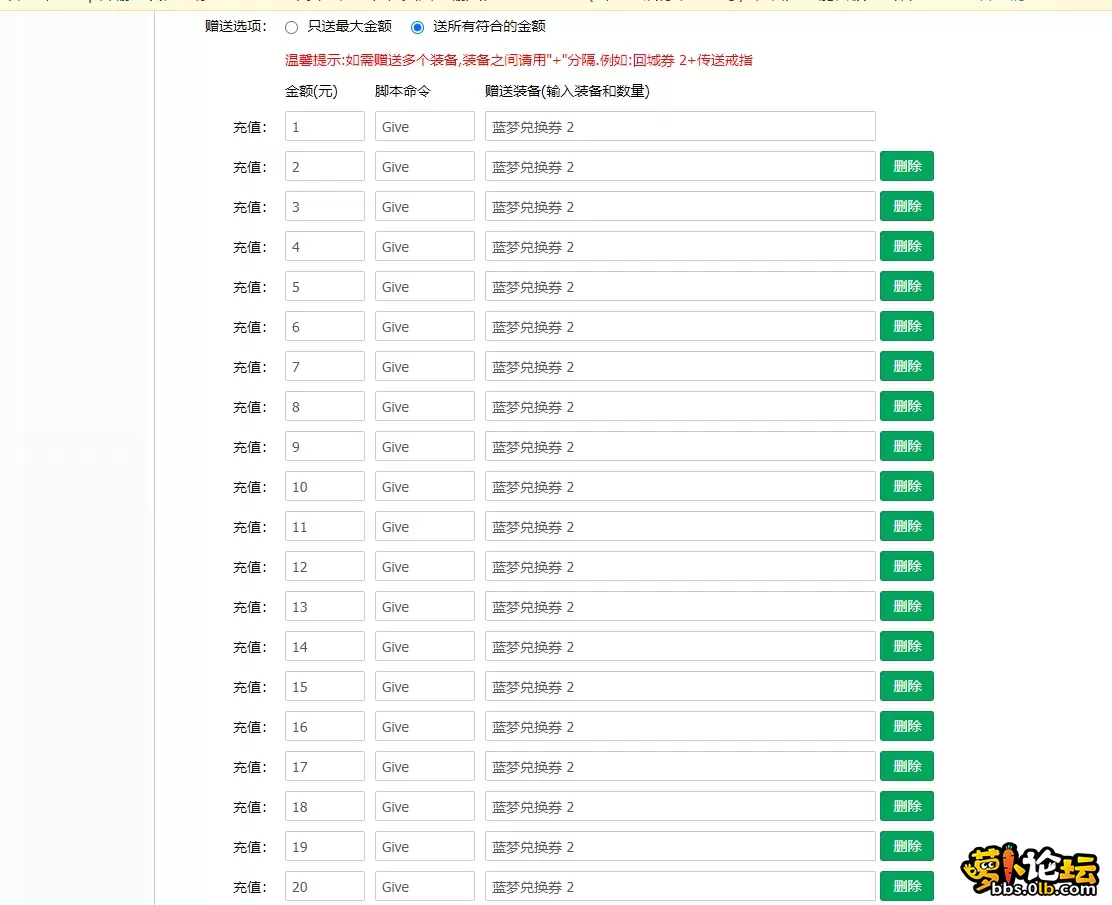Delete the recharge row with amount 6
Screen dimensions: 1112x905
coord(906,326)
